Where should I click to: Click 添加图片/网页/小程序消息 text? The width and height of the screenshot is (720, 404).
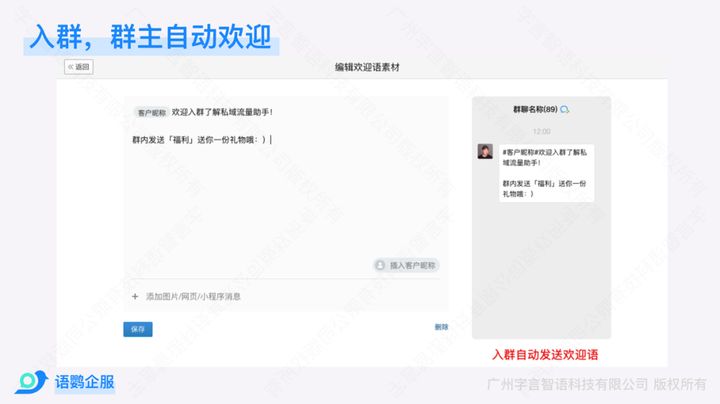193,297
